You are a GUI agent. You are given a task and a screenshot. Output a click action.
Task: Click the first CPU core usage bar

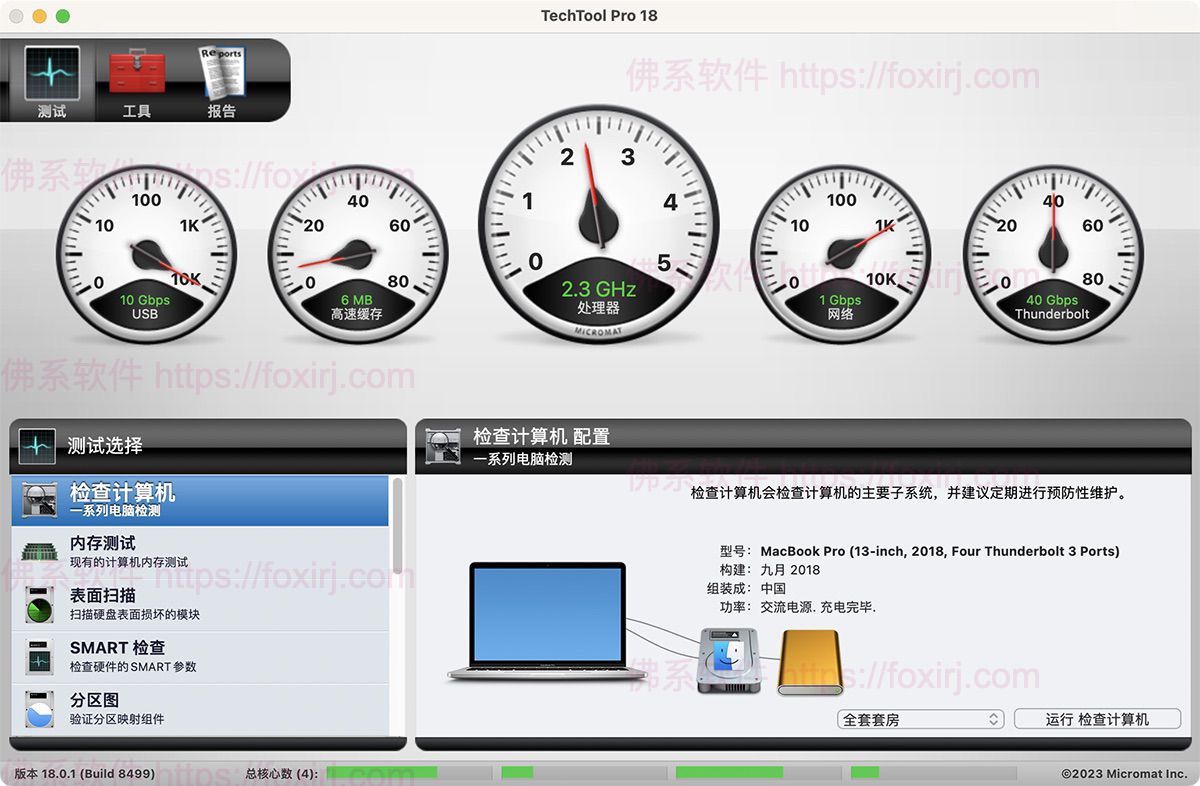(382, 773)
